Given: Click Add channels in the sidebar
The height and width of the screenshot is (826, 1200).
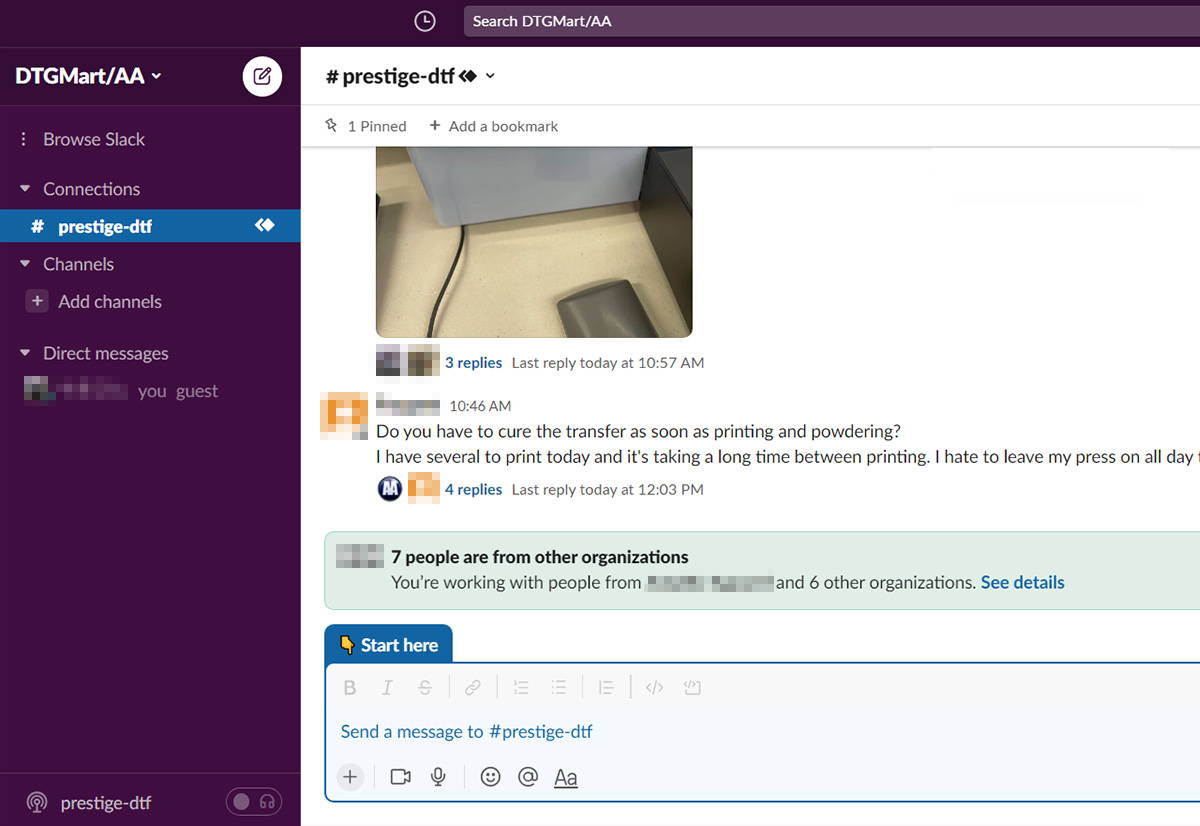Looking at the screenshot, I should [x=96, y=301].
